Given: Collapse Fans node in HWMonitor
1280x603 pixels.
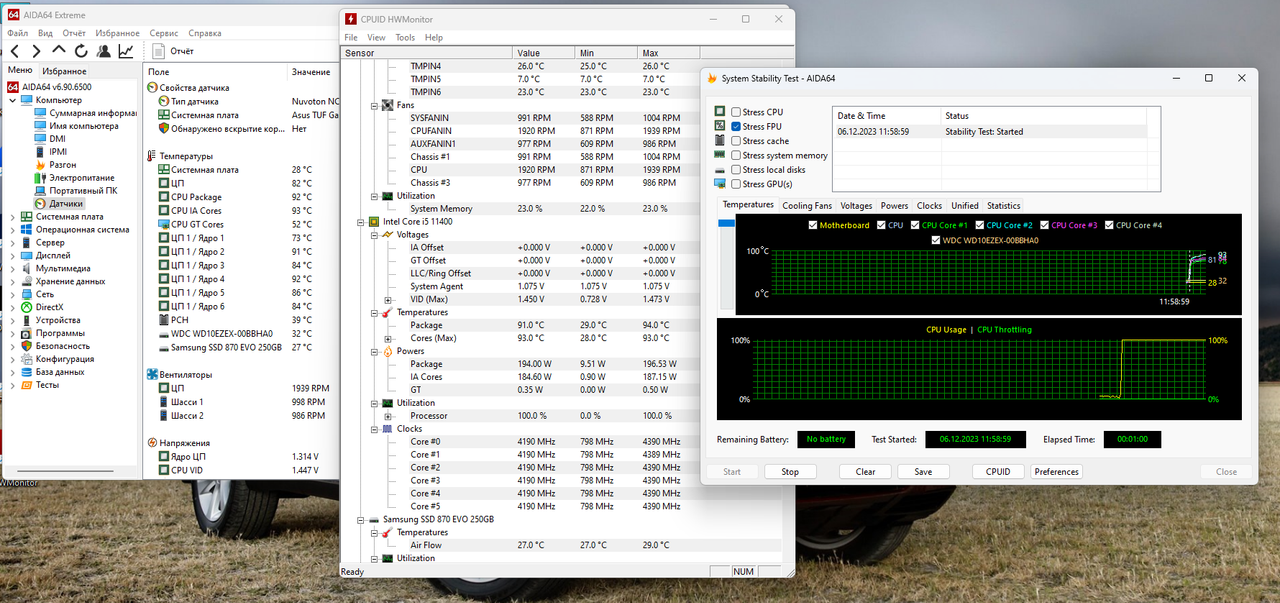Looking at the screenshot, I should click(x=374, y=105).
